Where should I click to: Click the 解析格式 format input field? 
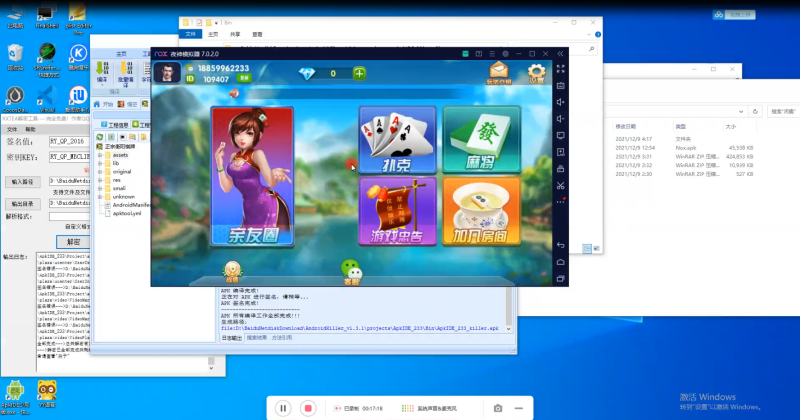[69, 217]
